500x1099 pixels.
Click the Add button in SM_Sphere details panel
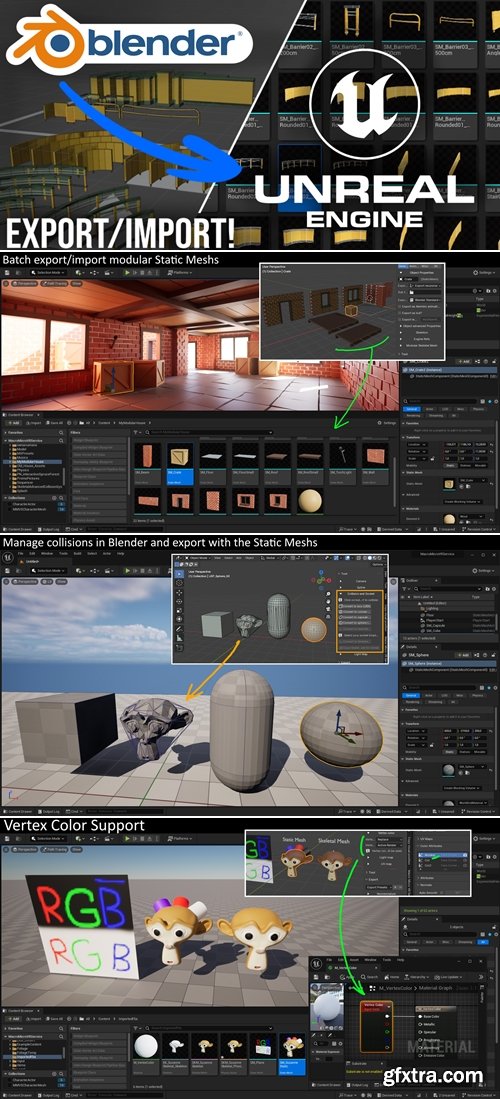(x=464, y=655)
